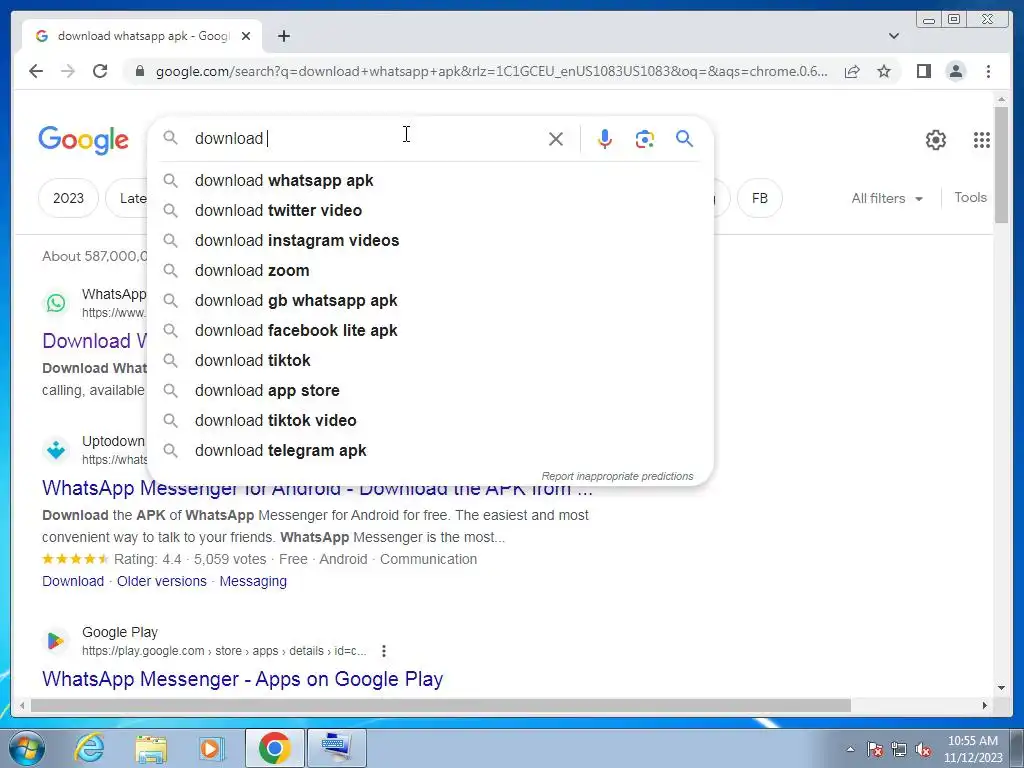
Task: Launch Internet Explorer from taskbar
Action: [x=89, y=748]
